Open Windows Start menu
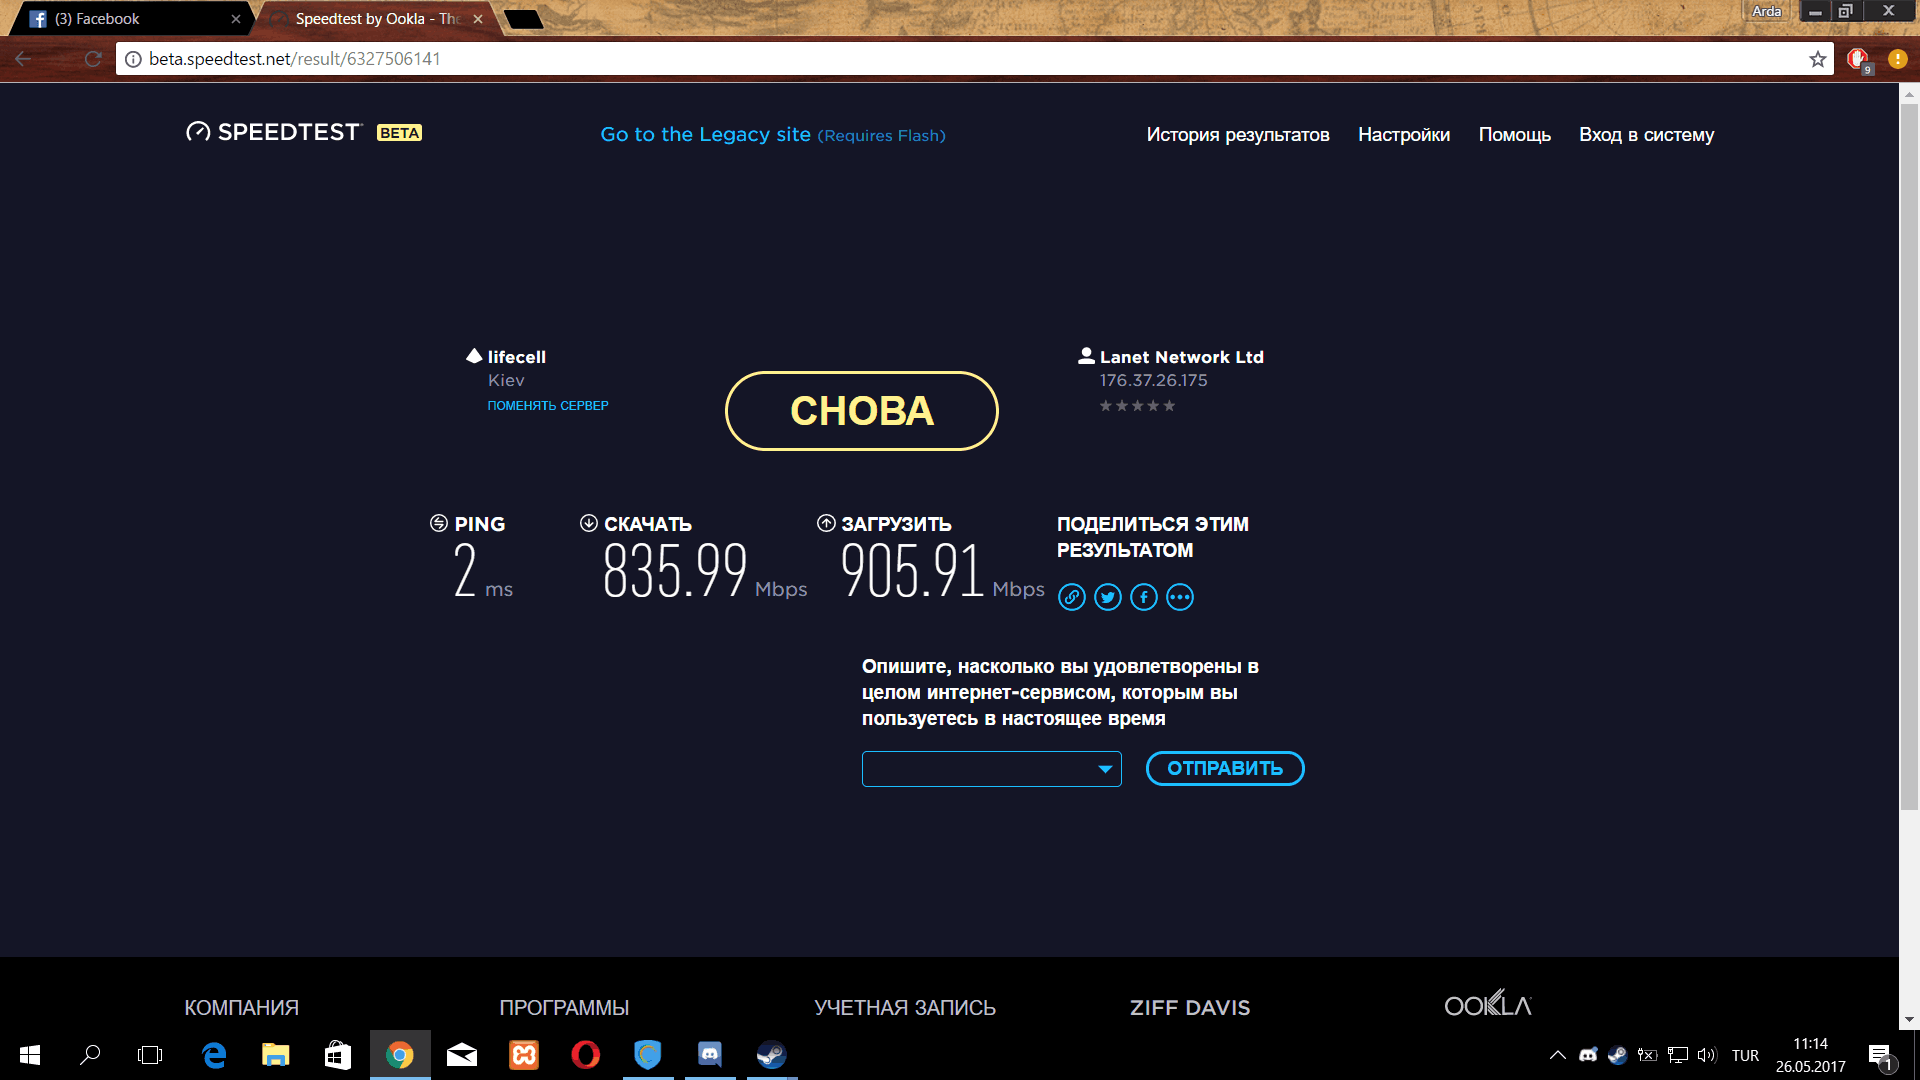1920x1080 pixels. coord(30,1055)
